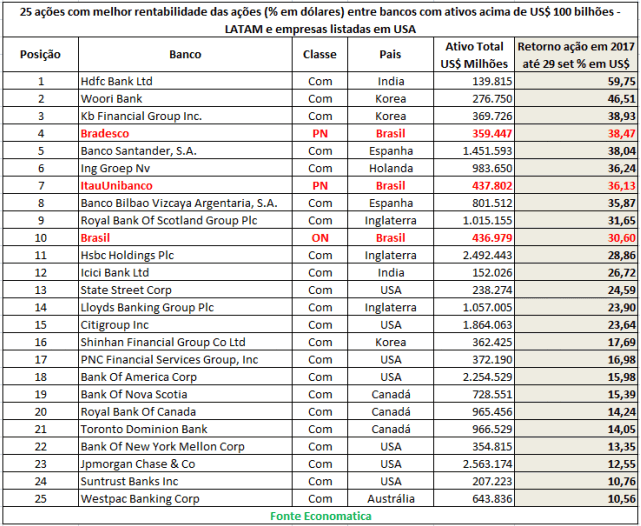Select the return value 59,75
This screenshot has width=641, height=526.
576,81
